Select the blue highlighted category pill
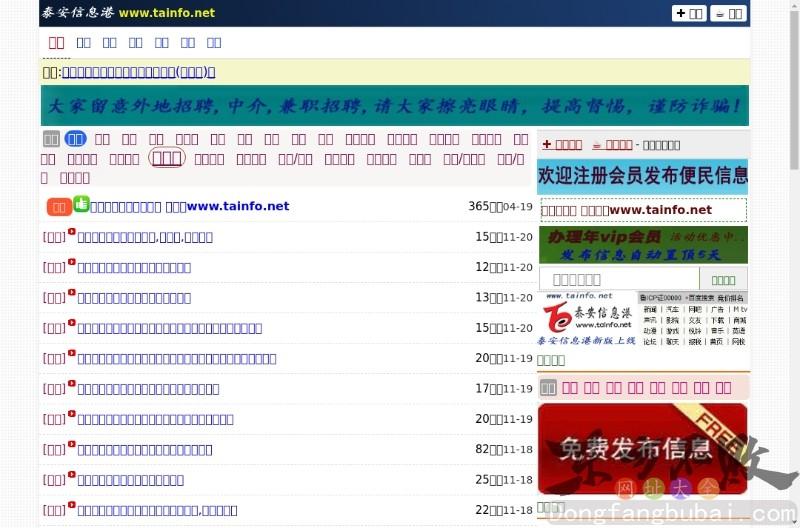The width and height of the screenshot is (800, 528). 76,139
